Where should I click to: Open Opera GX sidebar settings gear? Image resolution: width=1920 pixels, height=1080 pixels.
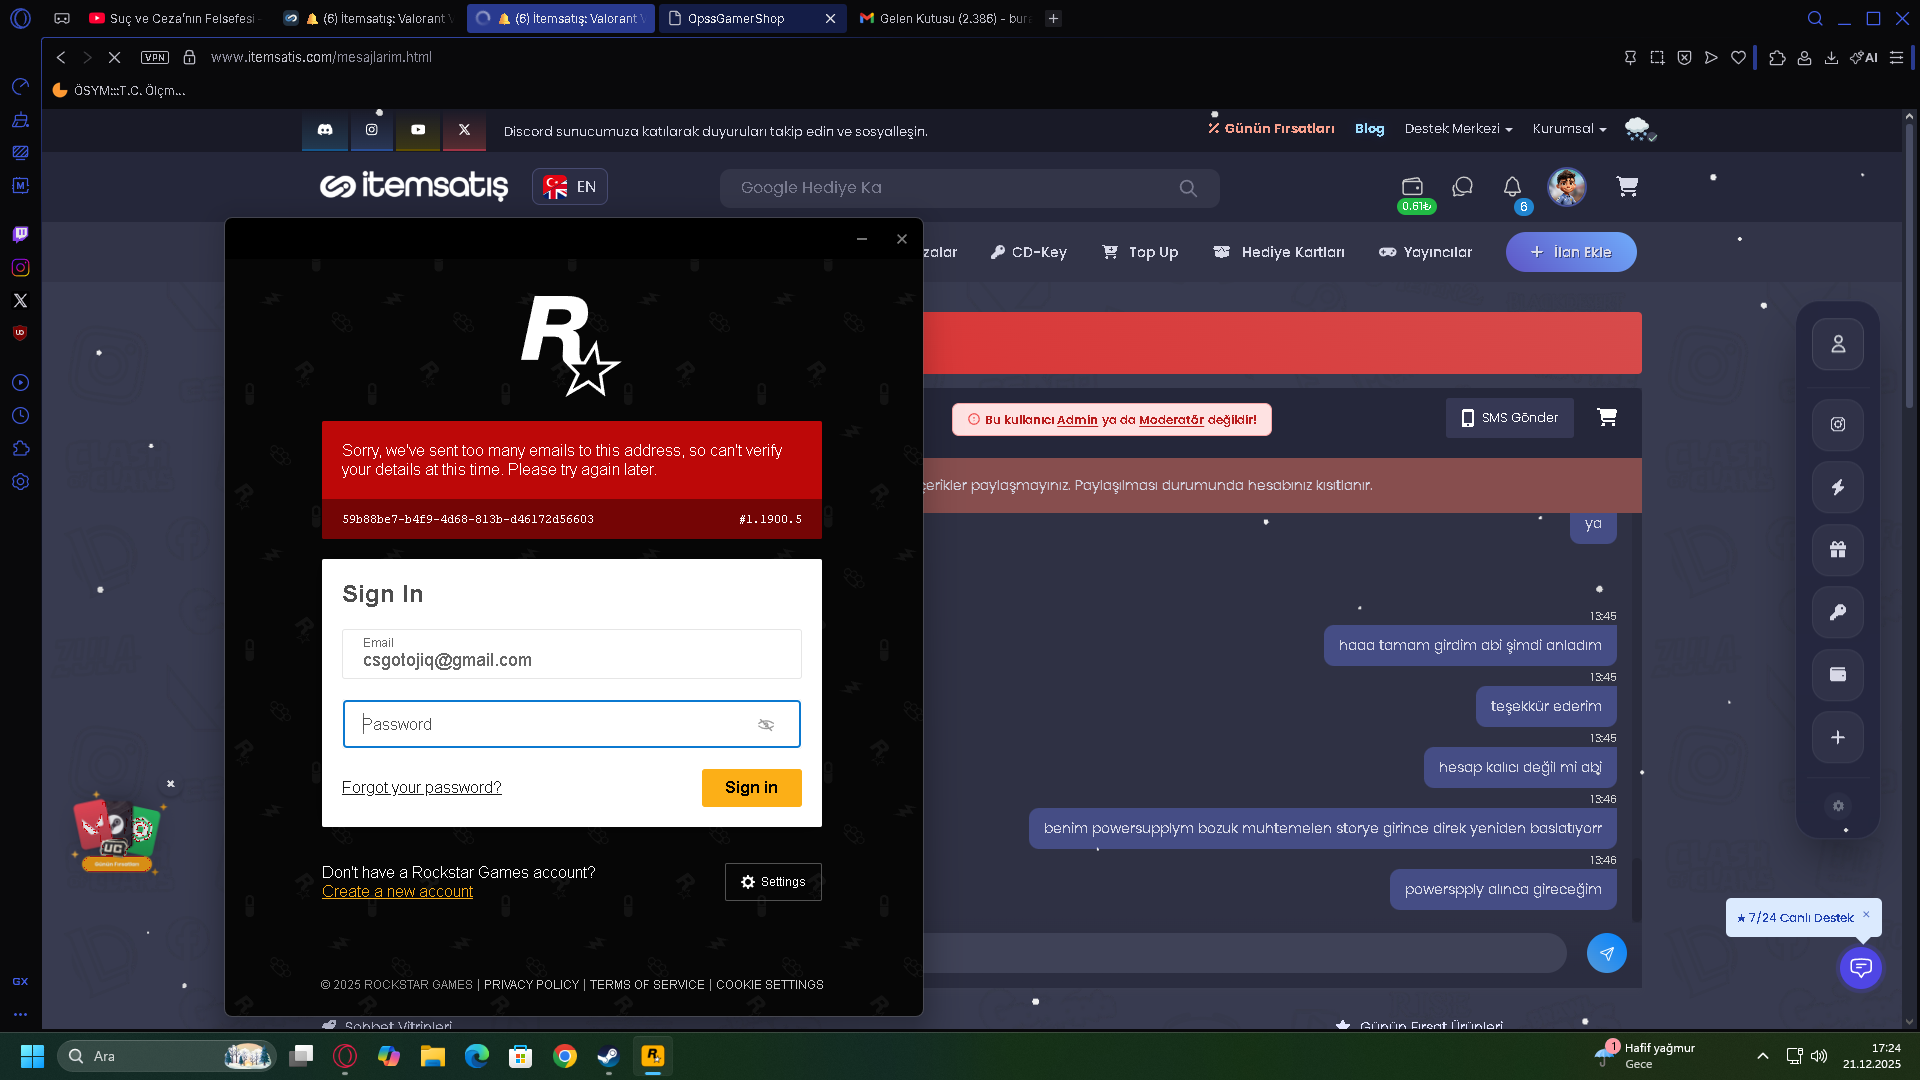point(20,482)
